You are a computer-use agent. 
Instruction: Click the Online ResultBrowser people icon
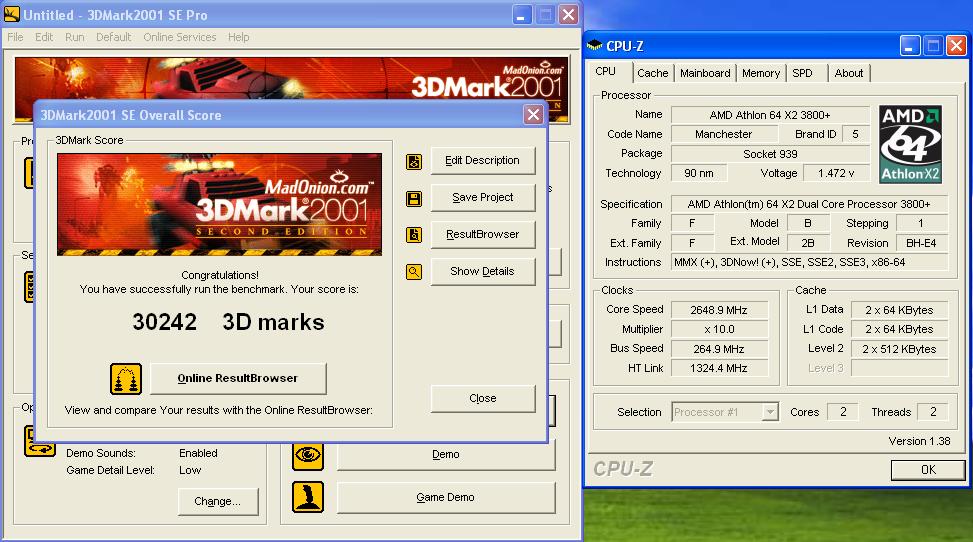126,379
